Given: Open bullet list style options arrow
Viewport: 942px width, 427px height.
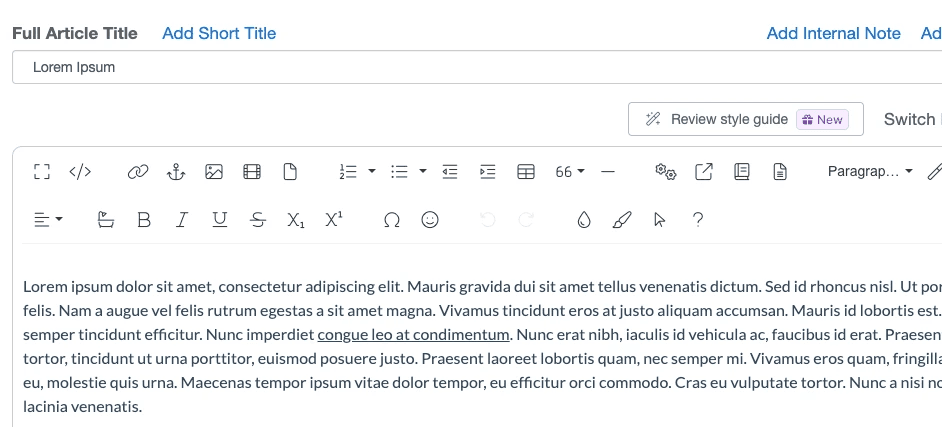Looking at the screenshot, I should 423,172.
